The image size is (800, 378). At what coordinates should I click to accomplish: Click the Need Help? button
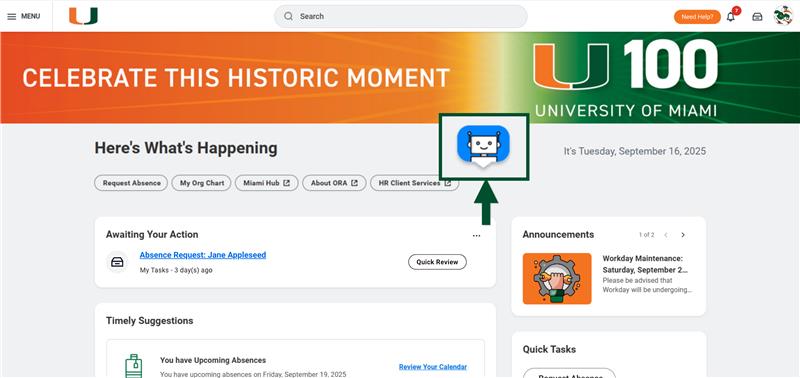pos(697,17)
